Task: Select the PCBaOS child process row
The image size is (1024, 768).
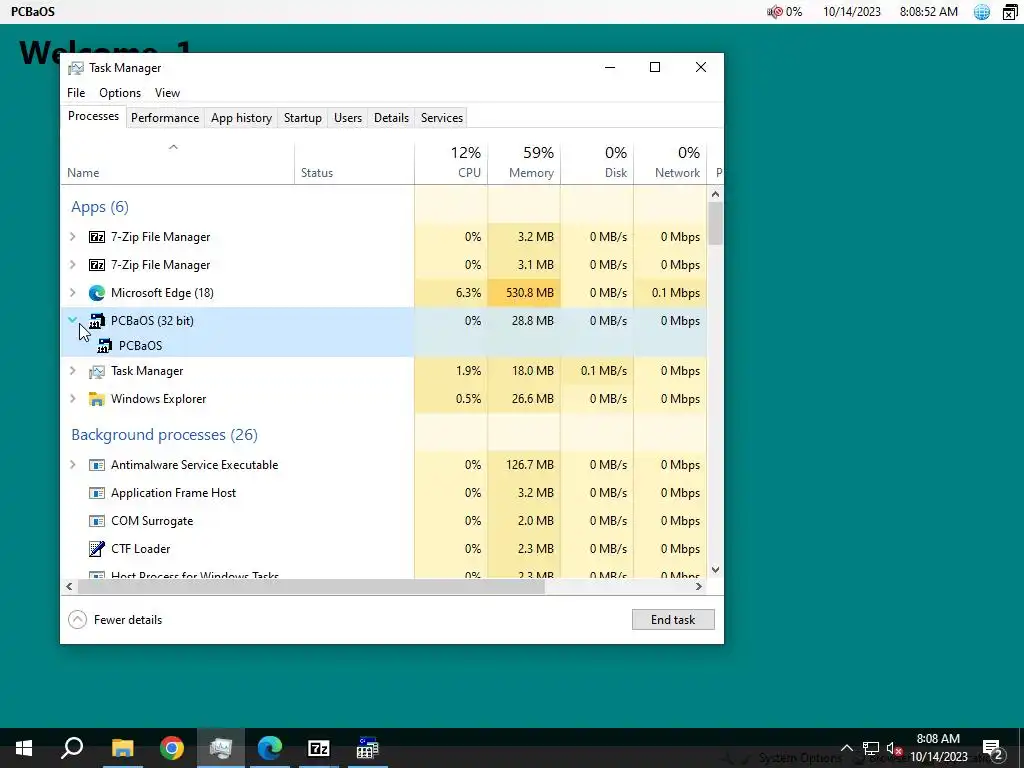Action: click(x=384, y=345)
